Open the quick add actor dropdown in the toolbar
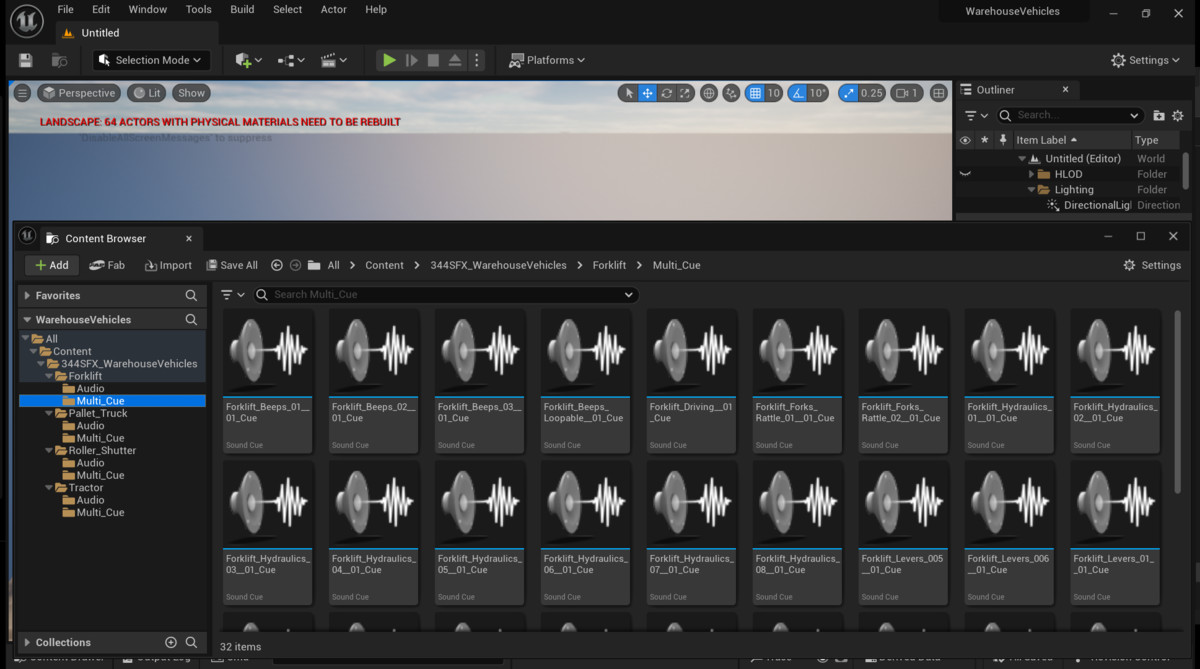The image size is (1200, 669). tap(248, 60)
